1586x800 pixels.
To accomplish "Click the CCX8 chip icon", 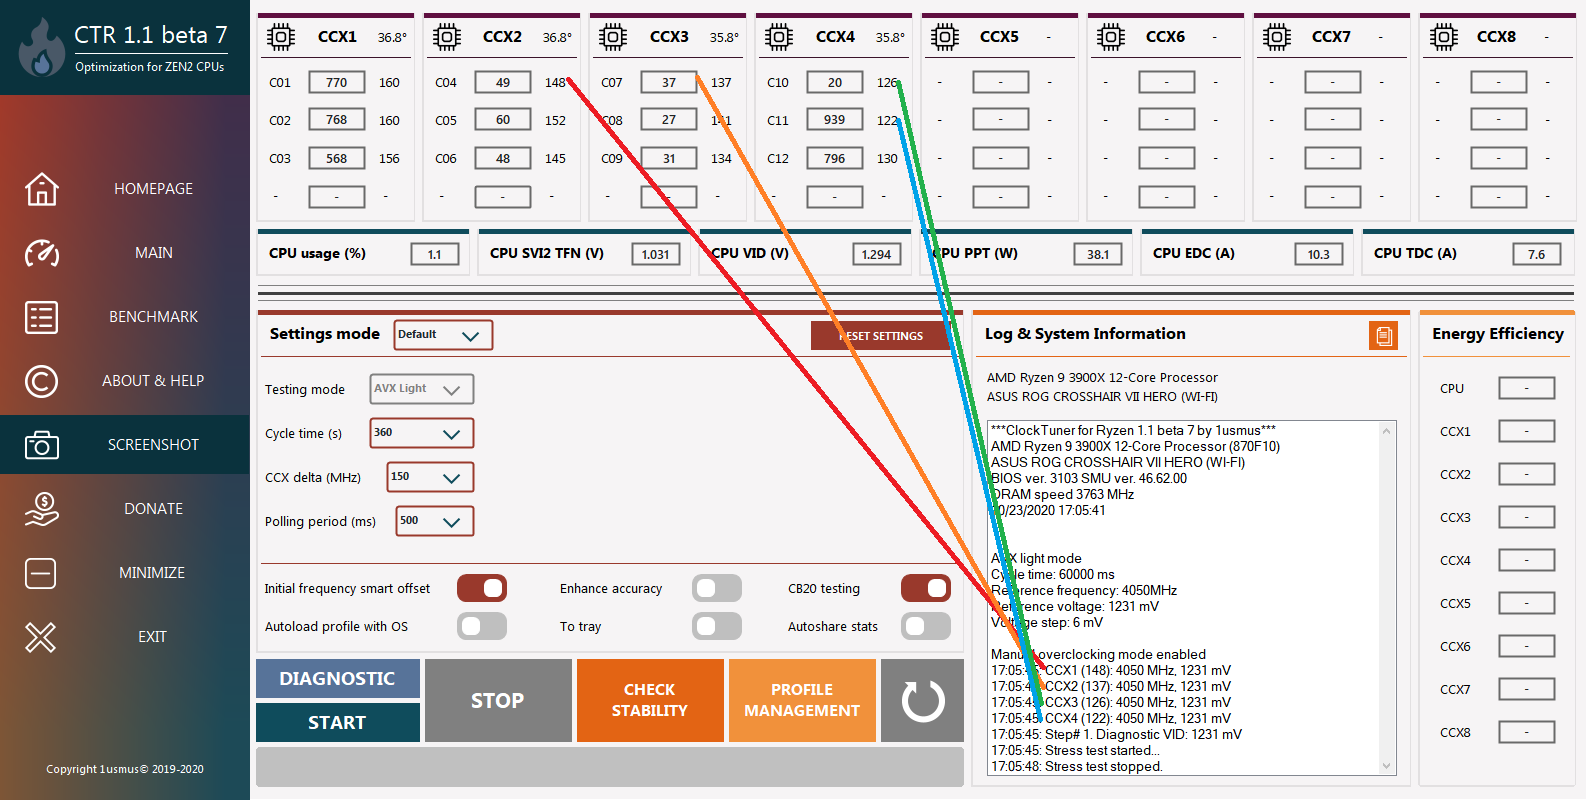I will point(1443,37).
